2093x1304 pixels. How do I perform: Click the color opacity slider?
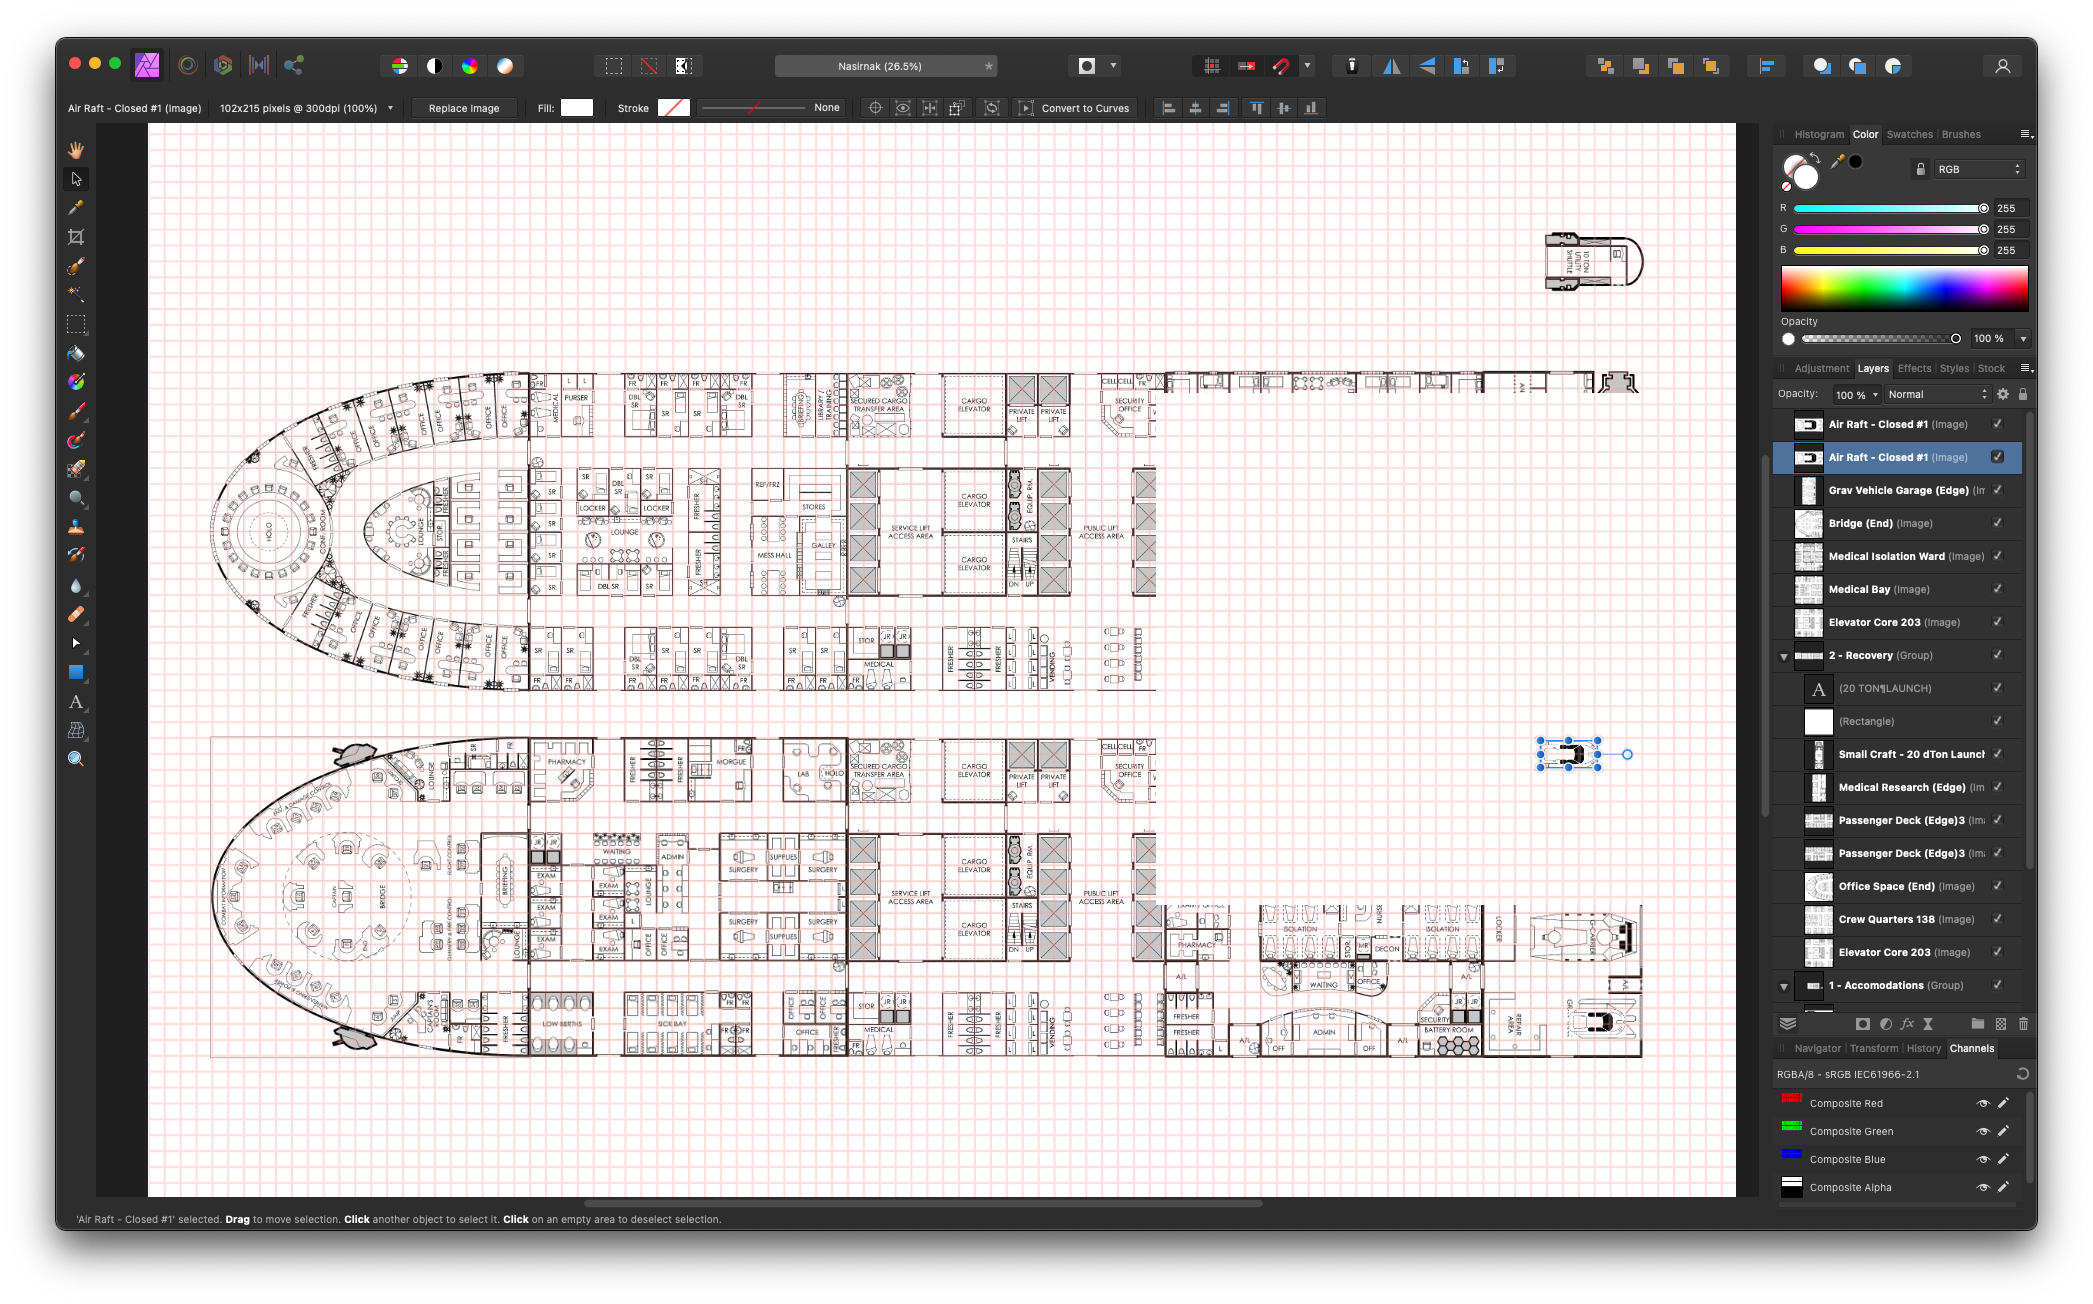[x=1880, y=338]
